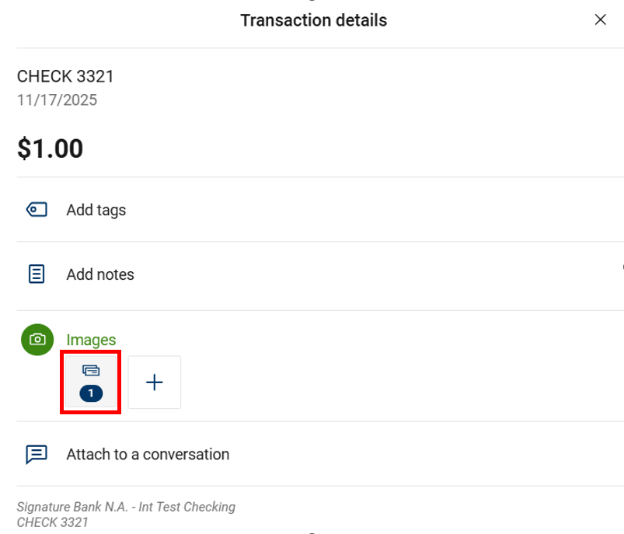Open Add tags option

tap(96, 210)
